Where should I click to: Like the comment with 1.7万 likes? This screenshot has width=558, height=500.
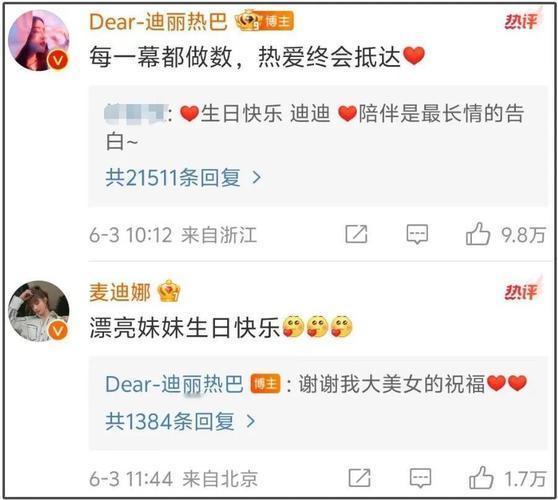point(481,477)
